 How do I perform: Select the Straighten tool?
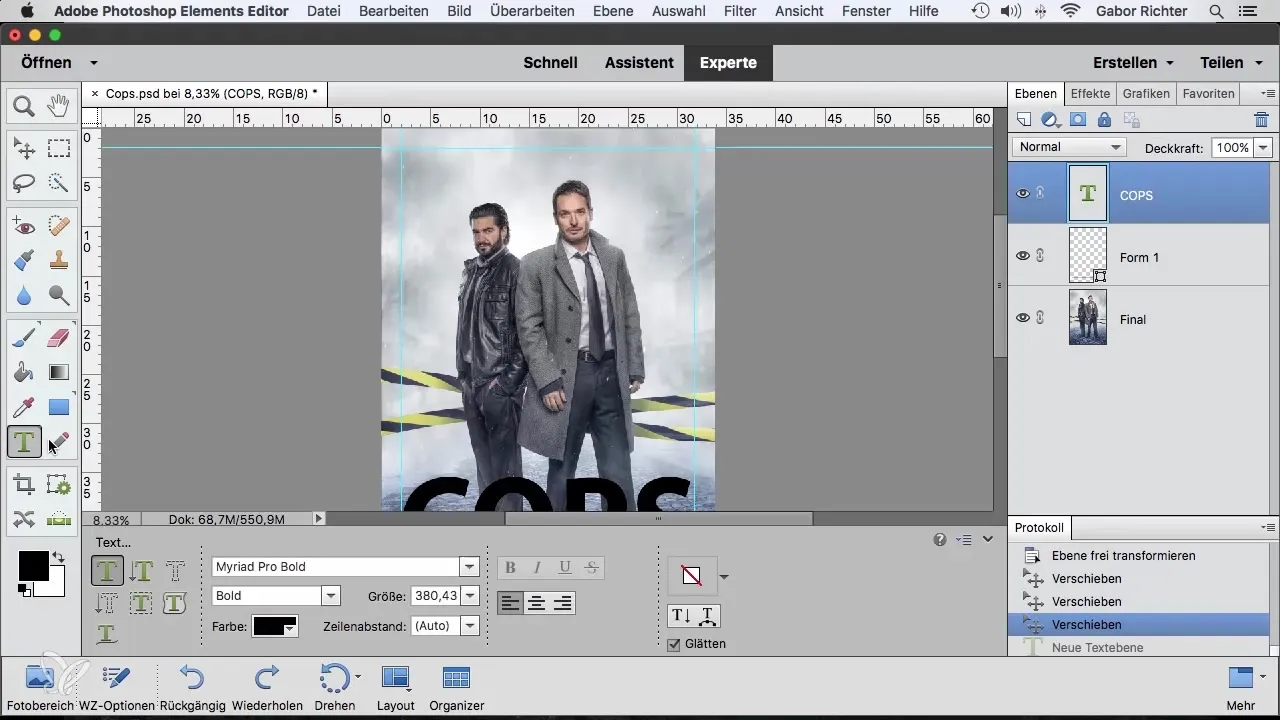(59, 518)
